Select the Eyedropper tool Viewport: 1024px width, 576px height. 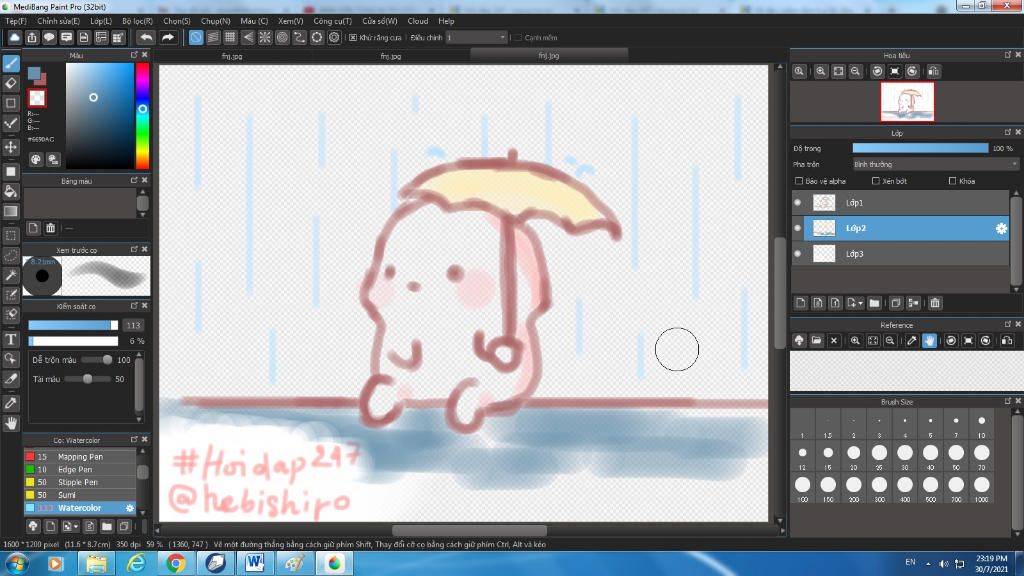click(10, 403)
